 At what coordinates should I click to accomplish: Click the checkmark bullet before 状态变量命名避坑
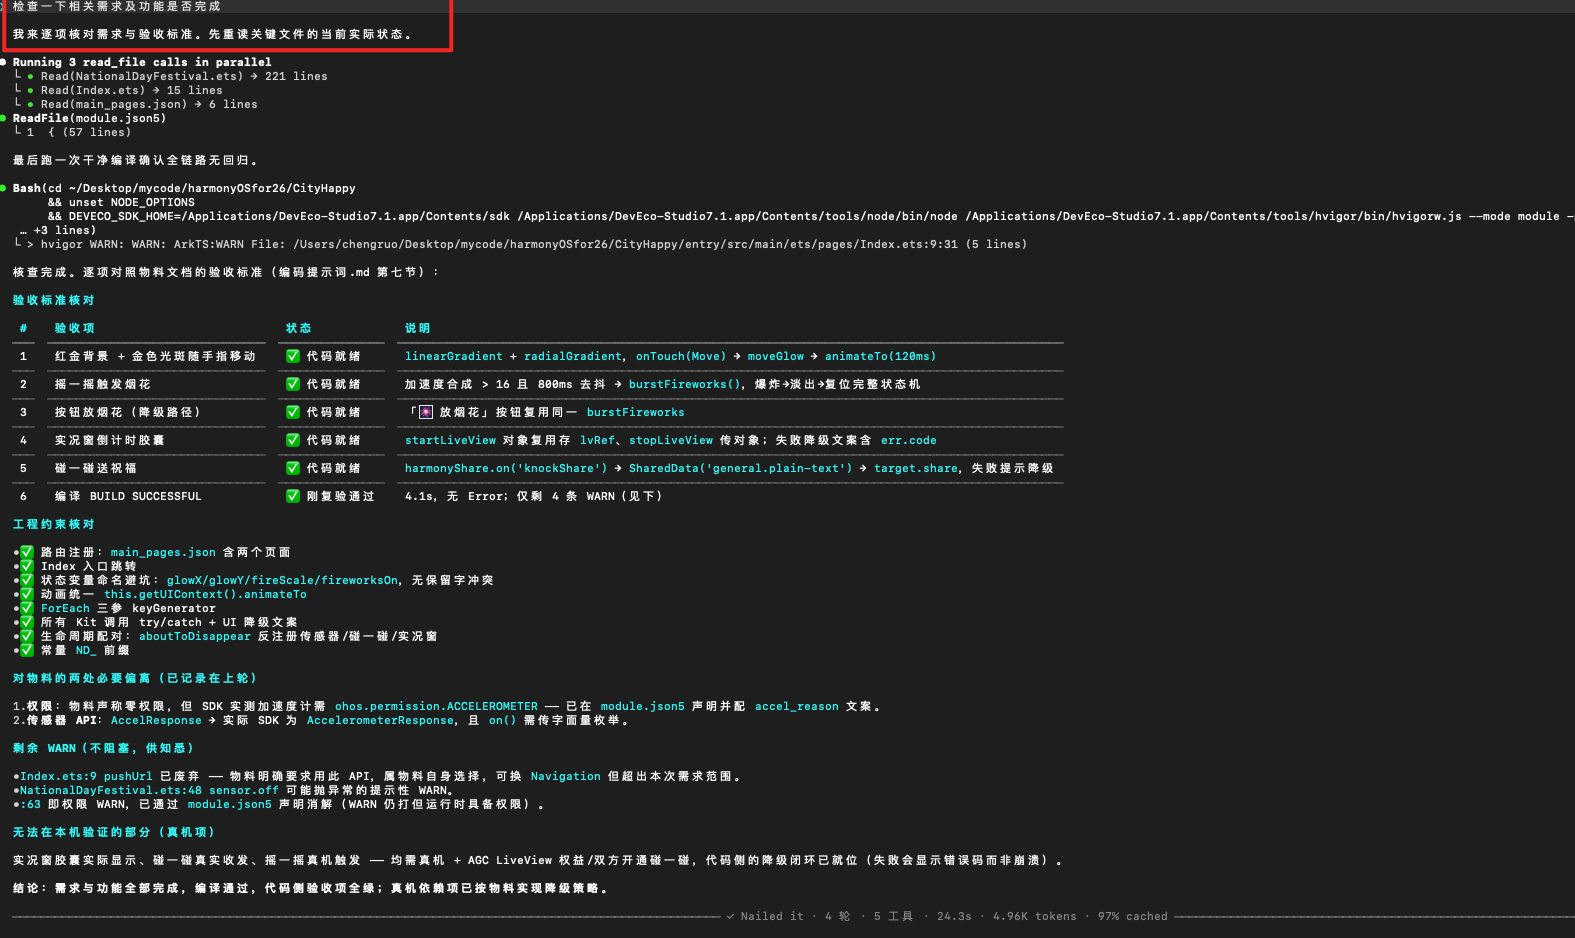pos(27,580)
